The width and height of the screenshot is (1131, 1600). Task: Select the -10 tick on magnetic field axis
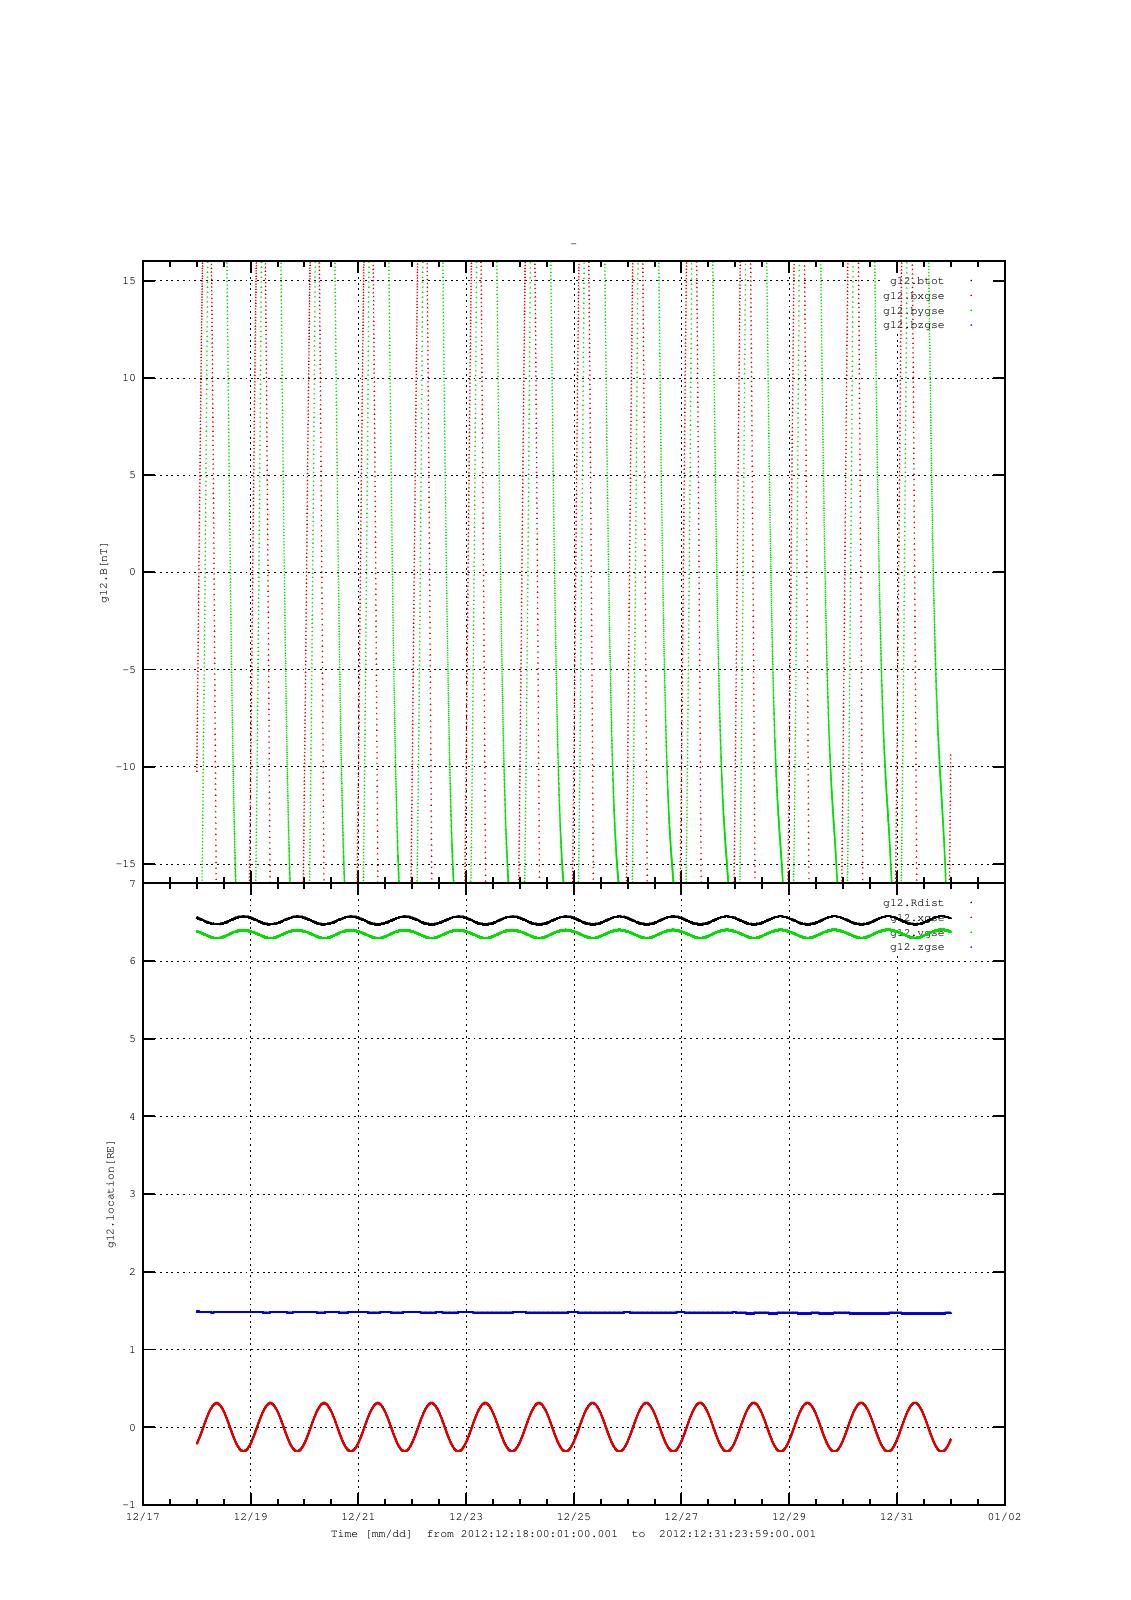pos(127,767)
